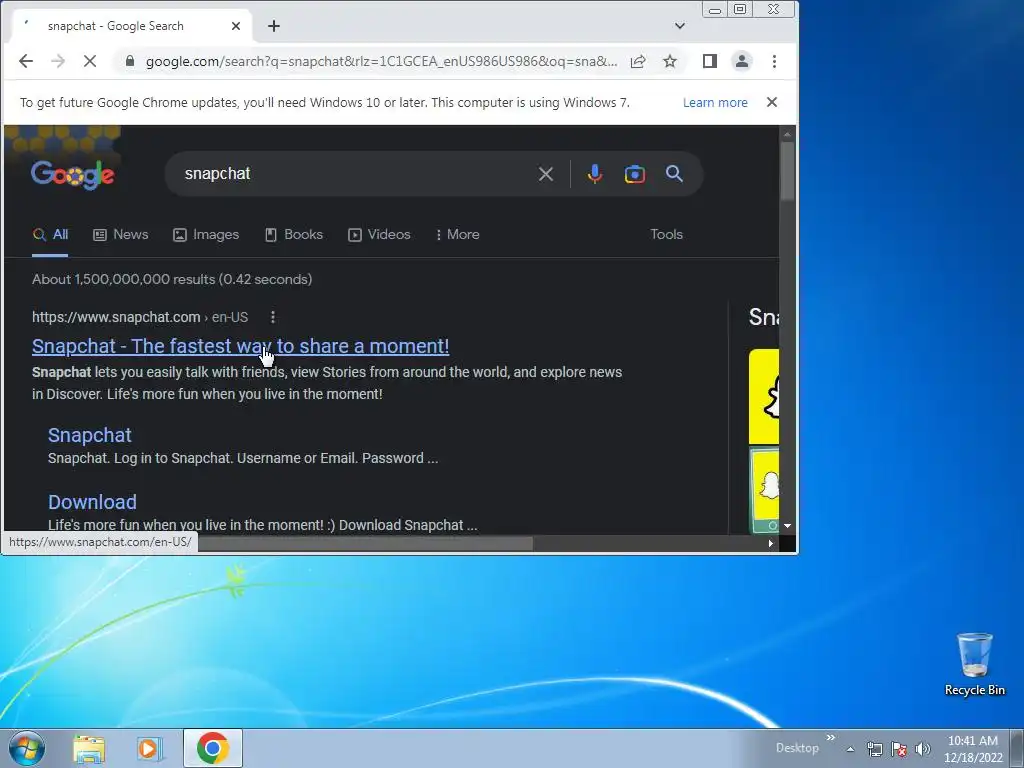The width and height of the screenshot is (1024, 768).
Task: Search by voice microphone icon
Action: pyautogui.click(x=594, y=174)
